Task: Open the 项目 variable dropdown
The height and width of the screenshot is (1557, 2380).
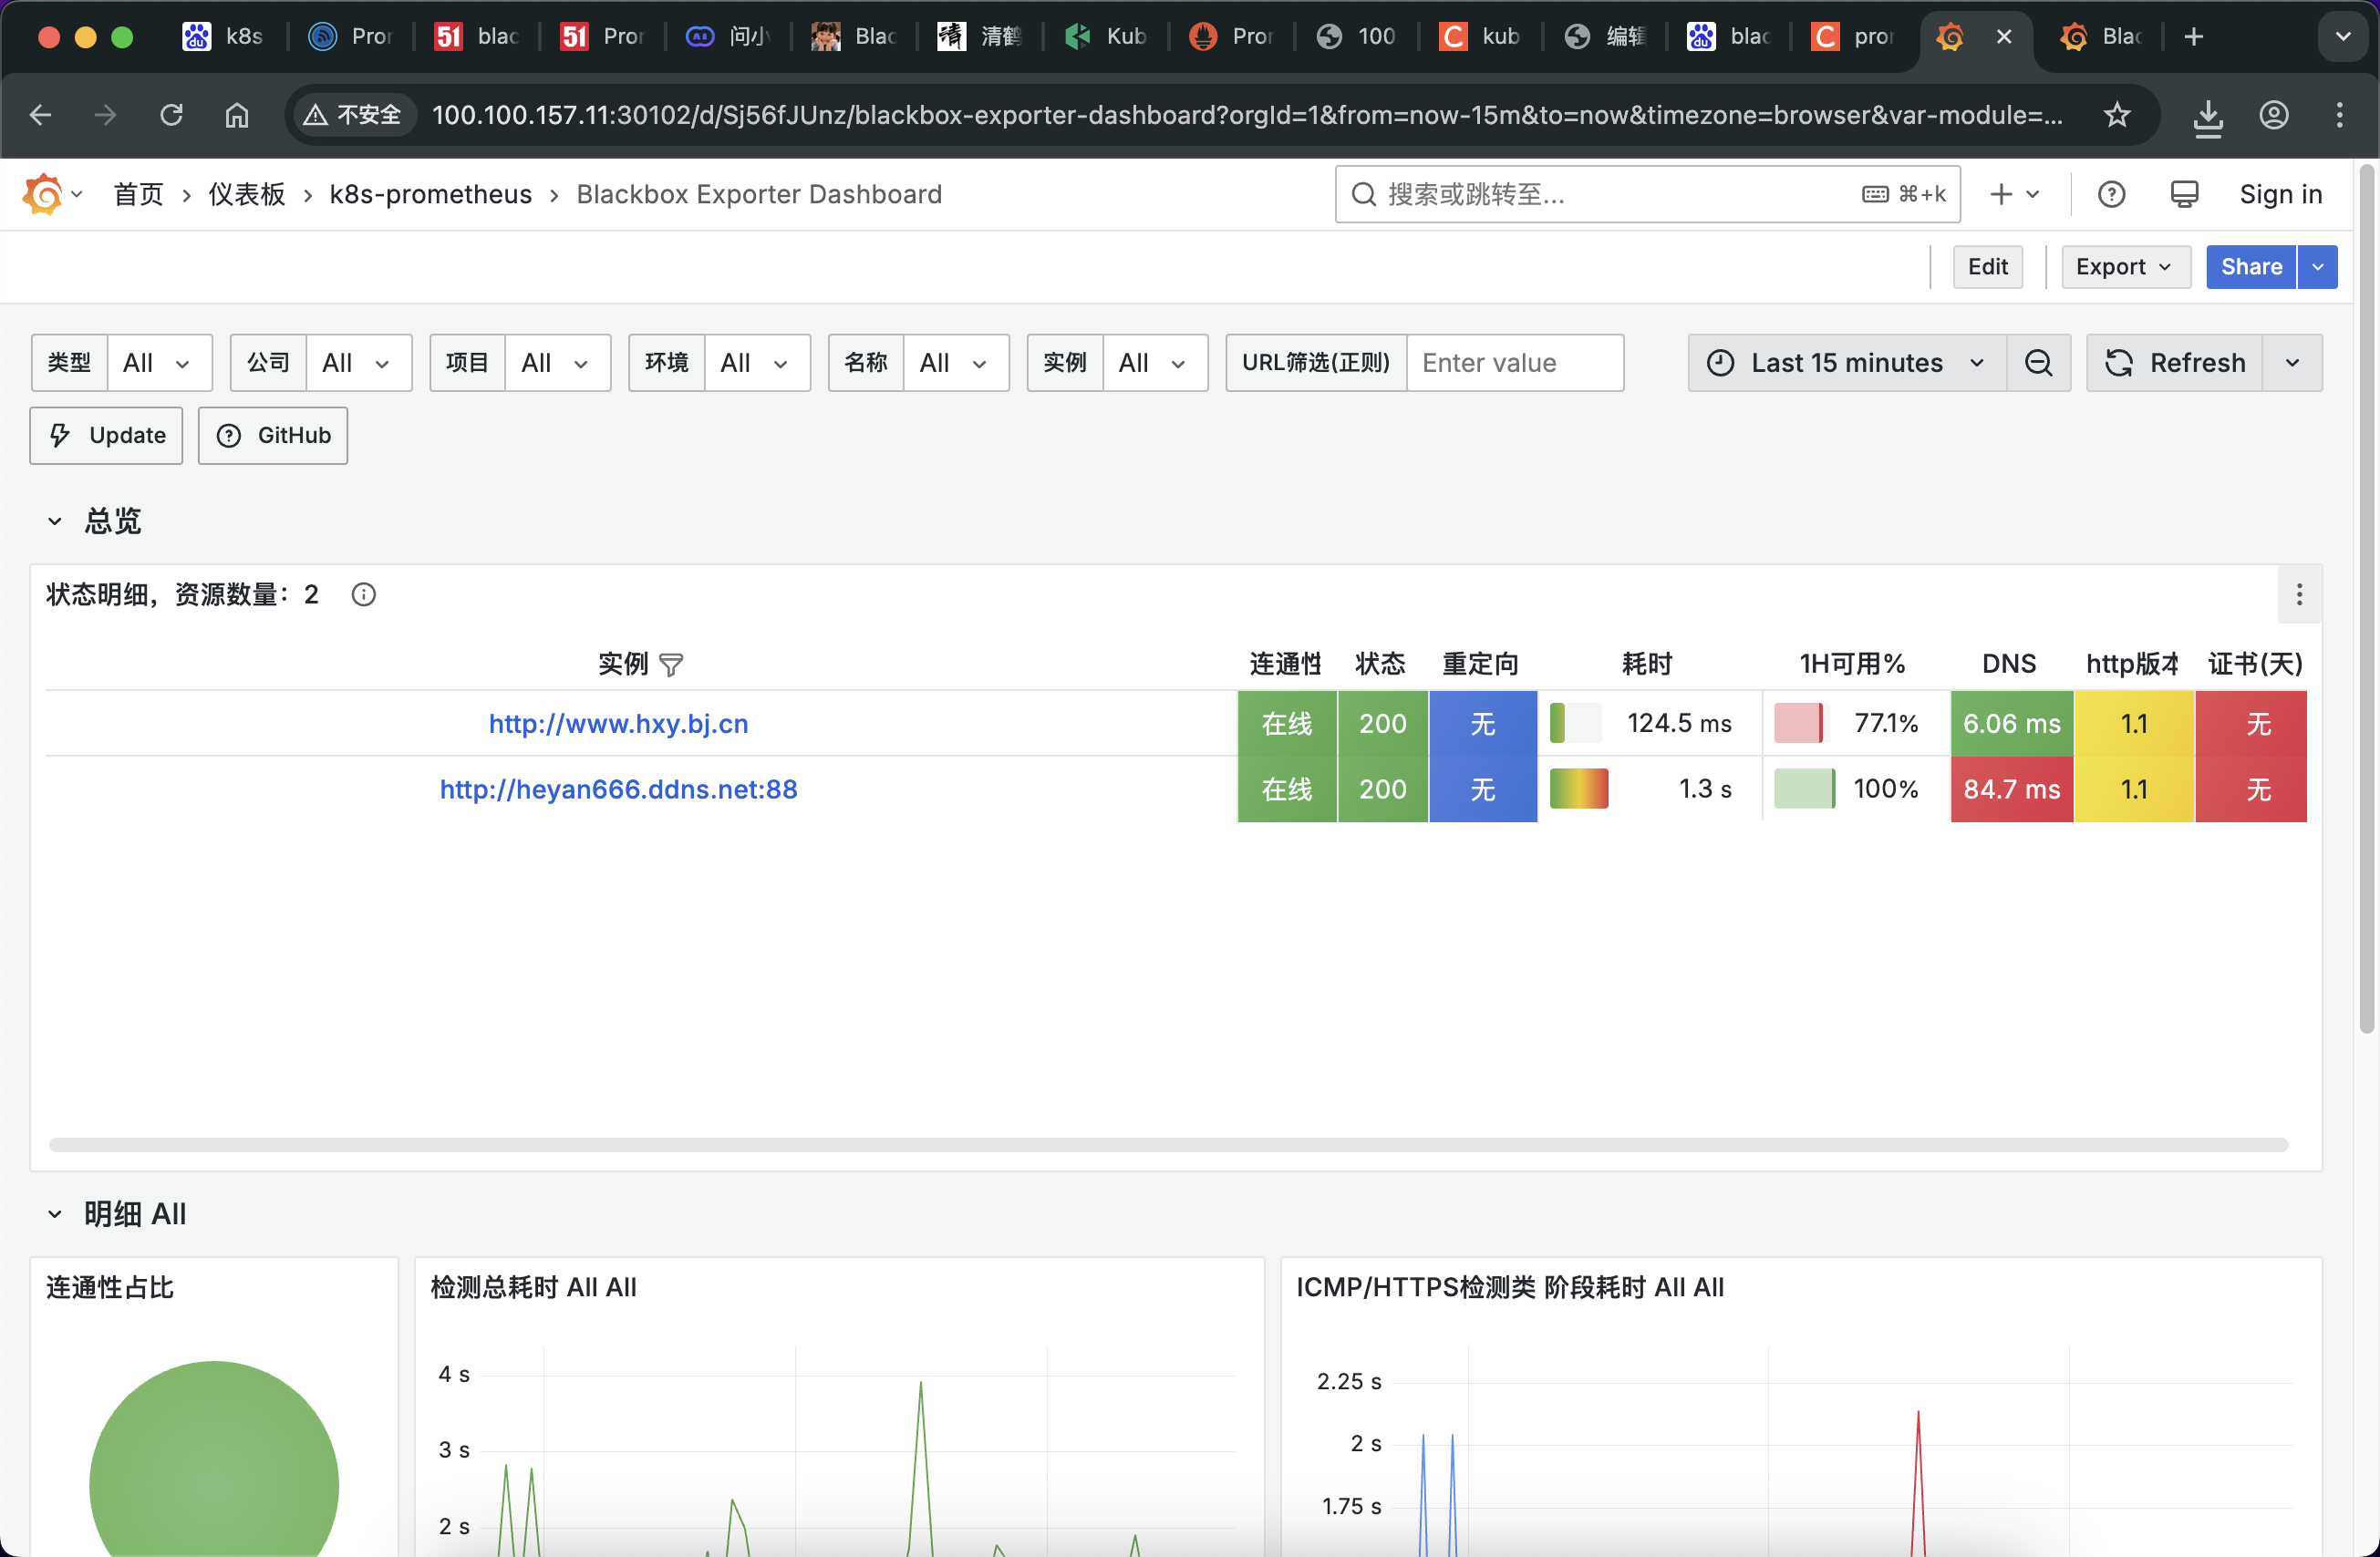Action: pos(557,363)
